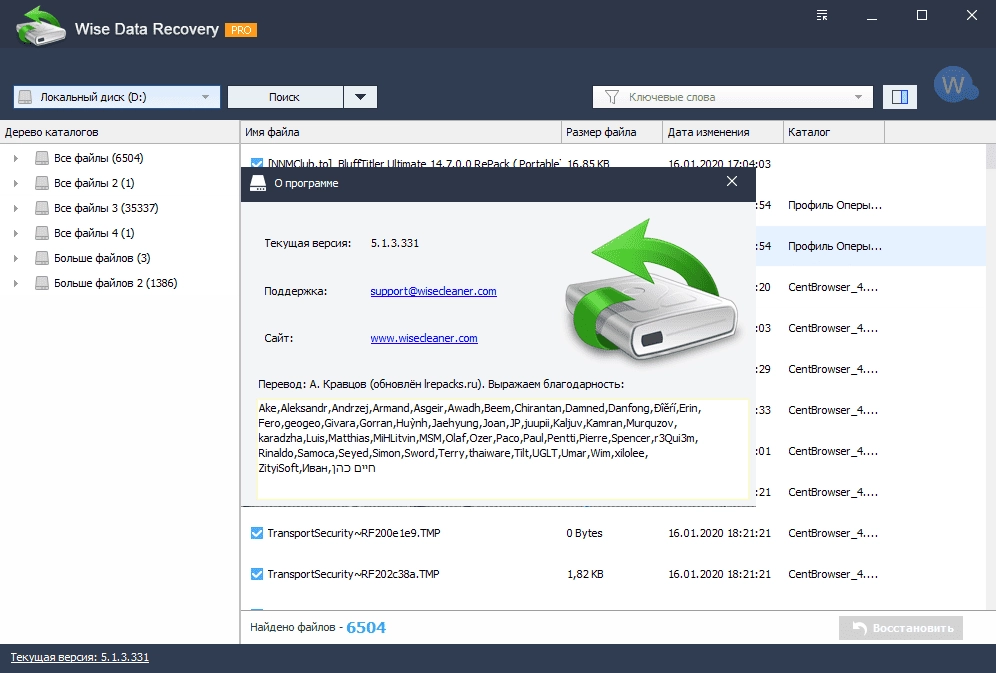Click the О программе dialog title icon
This screenshot has width=996, height=673.
tap(258, 183)
